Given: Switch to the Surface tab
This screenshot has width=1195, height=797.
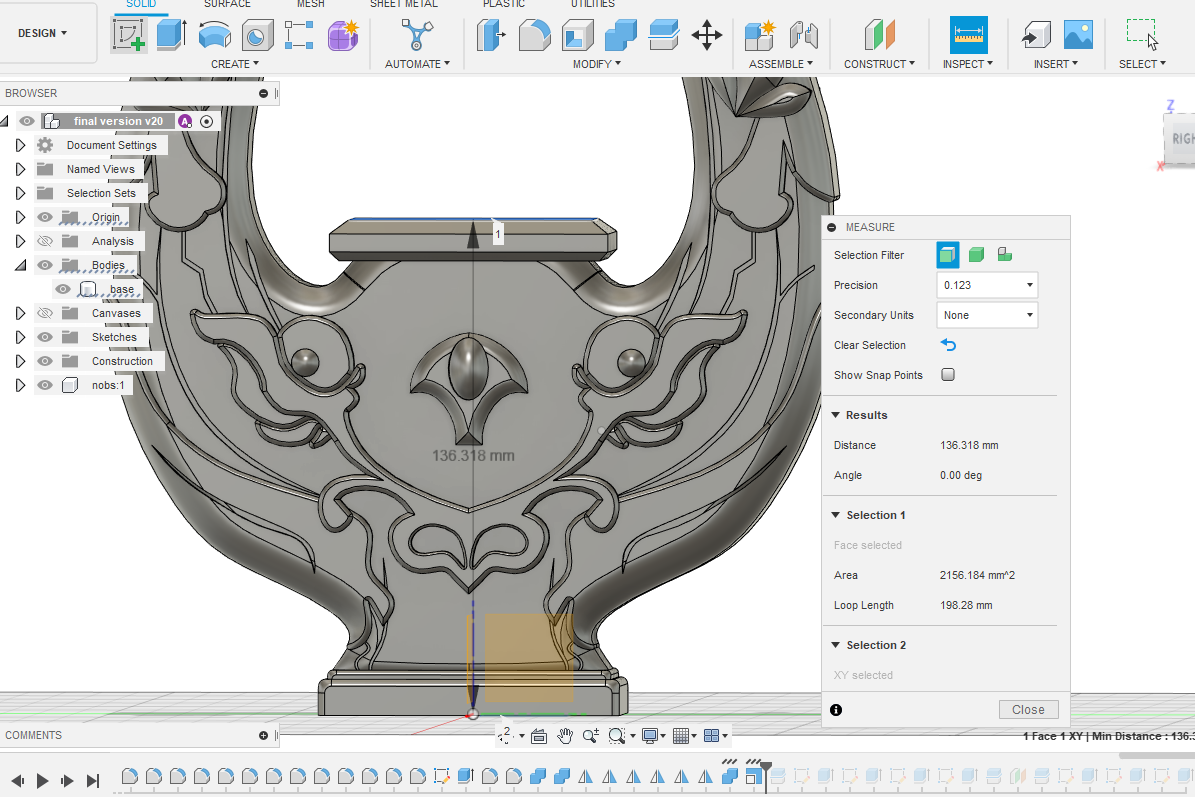Looking at the screenshot, I should [227, 4].
